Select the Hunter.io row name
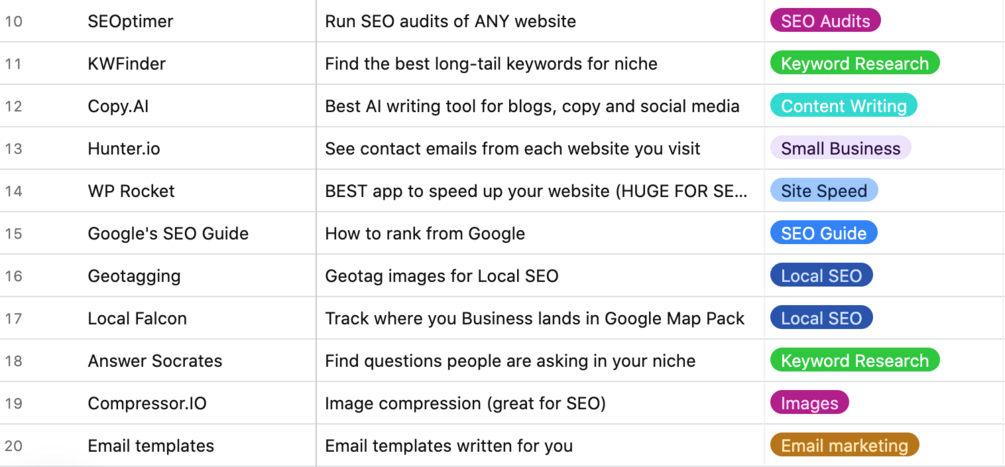Viewport: 1005px width, 467px height. click(124, 149)
